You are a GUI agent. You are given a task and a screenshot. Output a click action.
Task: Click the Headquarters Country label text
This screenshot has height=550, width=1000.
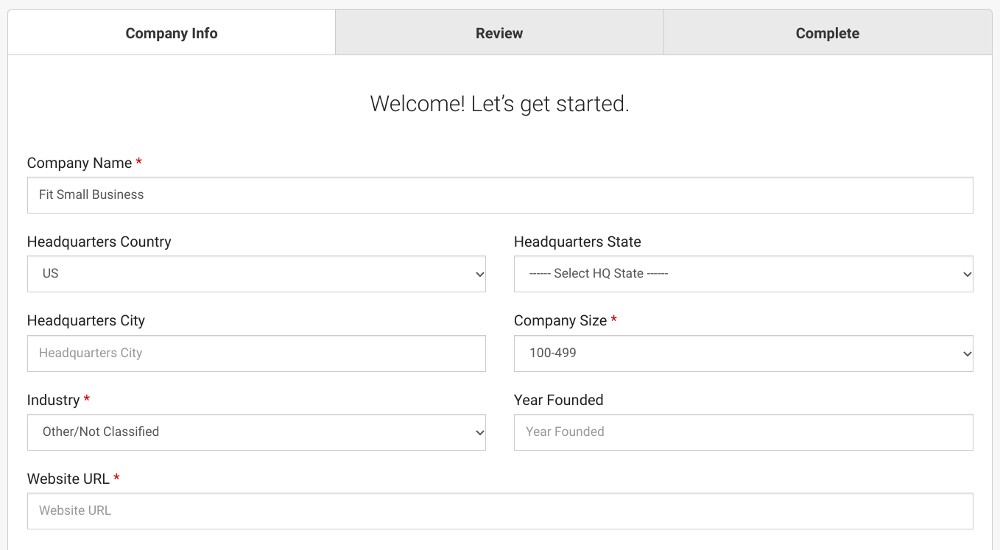pyautogui.click(x=99, y=242)
